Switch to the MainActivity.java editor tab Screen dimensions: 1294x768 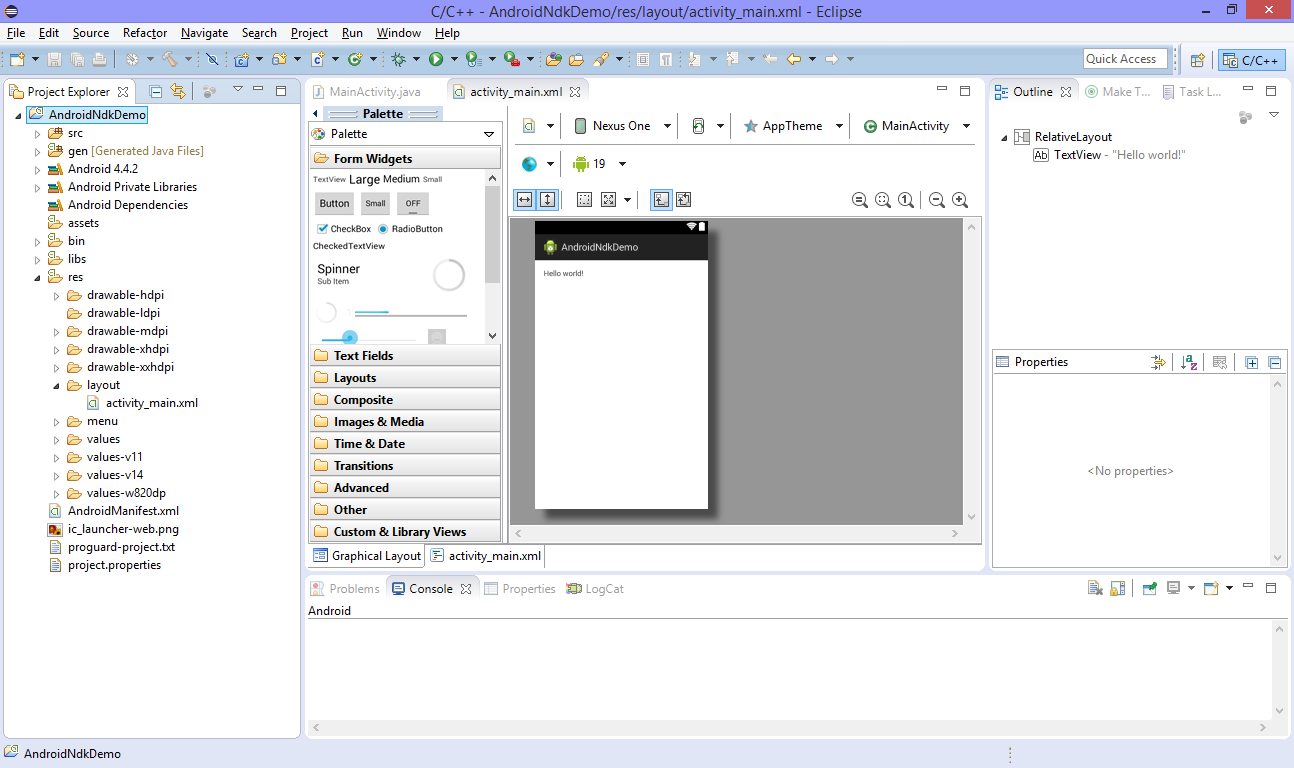coord(374,92)
